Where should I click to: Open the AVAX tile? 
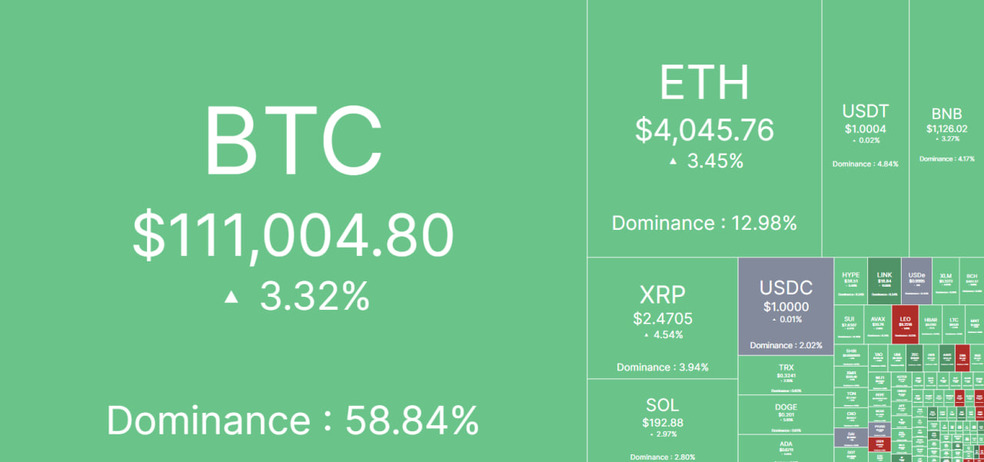[x=878, y=323]
